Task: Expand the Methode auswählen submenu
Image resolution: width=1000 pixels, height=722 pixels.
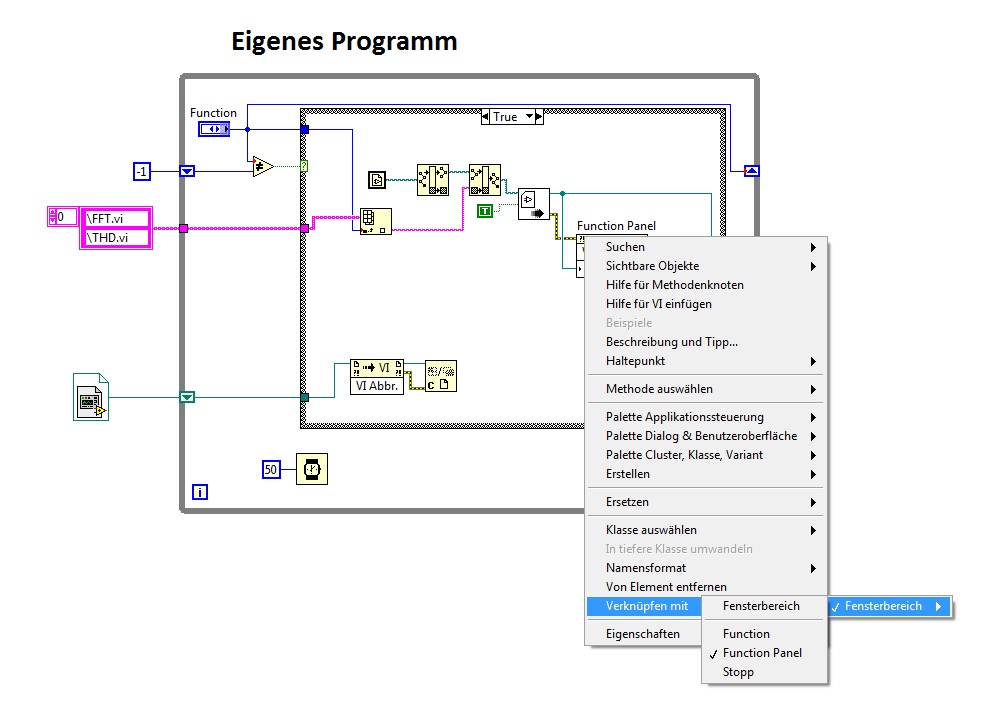Action: pyautogui.click(x=706, y=389)
